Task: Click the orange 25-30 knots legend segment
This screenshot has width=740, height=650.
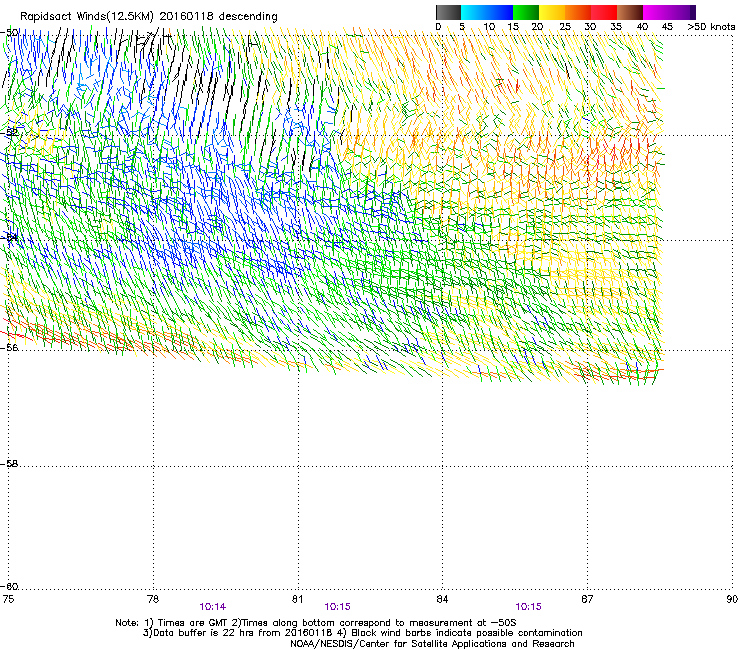Action: pos(578,12)
